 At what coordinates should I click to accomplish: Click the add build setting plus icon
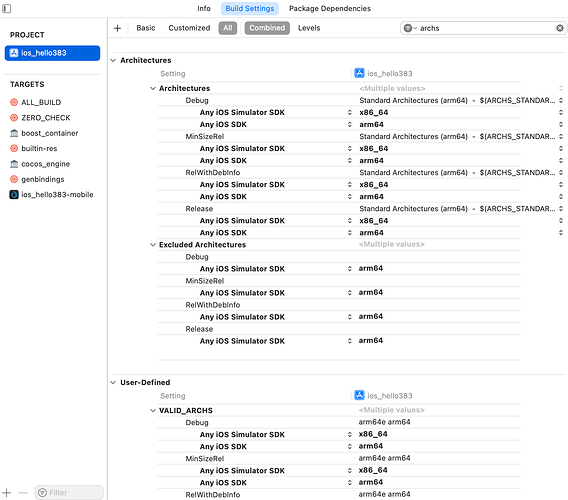[117, 28]
